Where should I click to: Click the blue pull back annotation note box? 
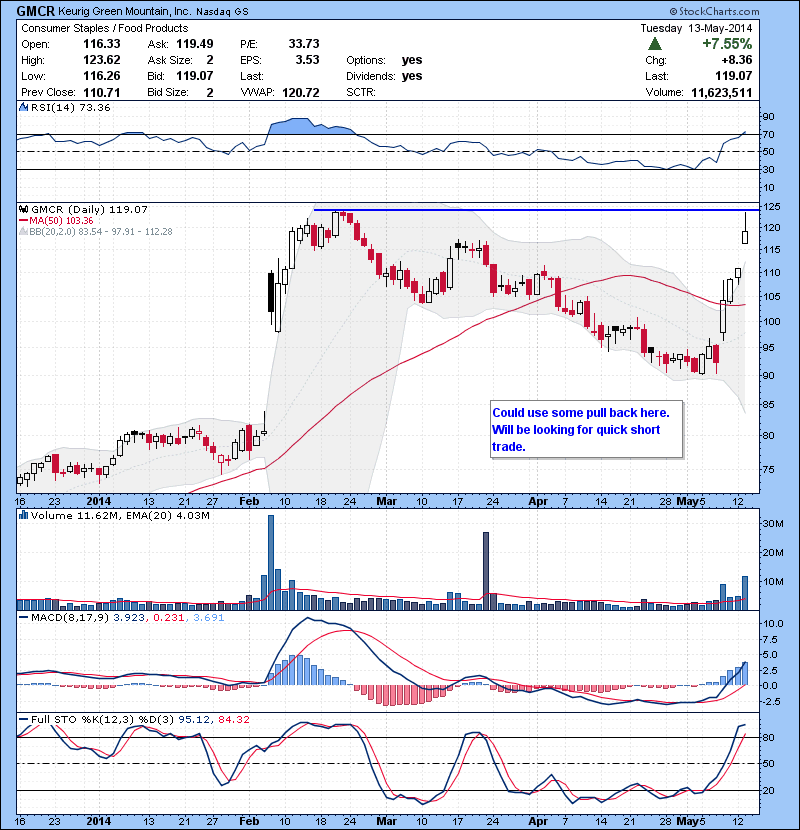pyautogui.click(x=586, y=429)
